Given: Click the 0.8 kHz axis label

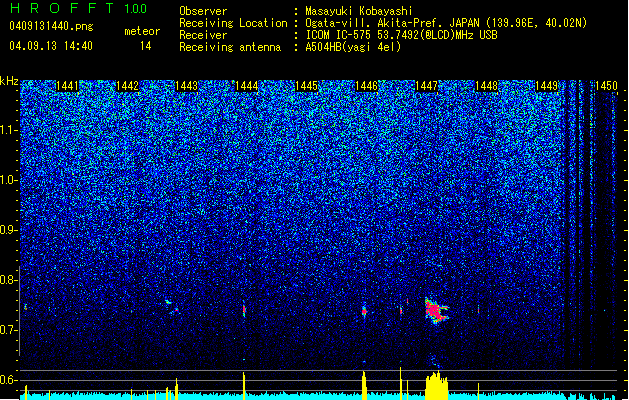Looking at the screenshot, I should tap(9, 280).
